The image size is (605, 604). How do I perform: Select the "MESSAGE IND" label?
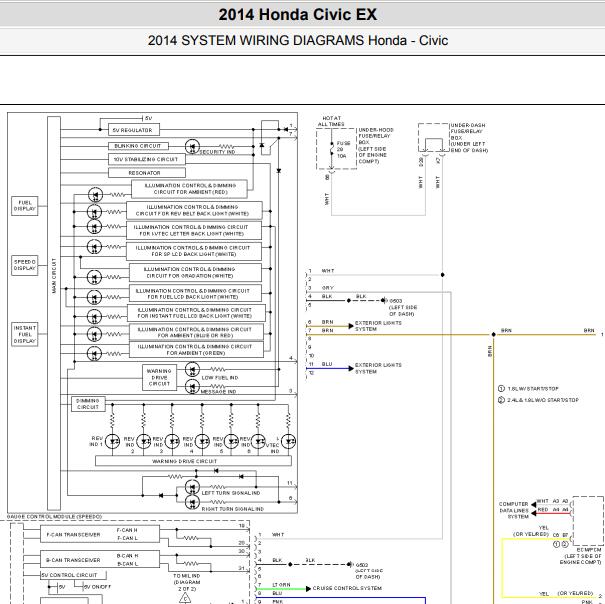tap(218, 391)
